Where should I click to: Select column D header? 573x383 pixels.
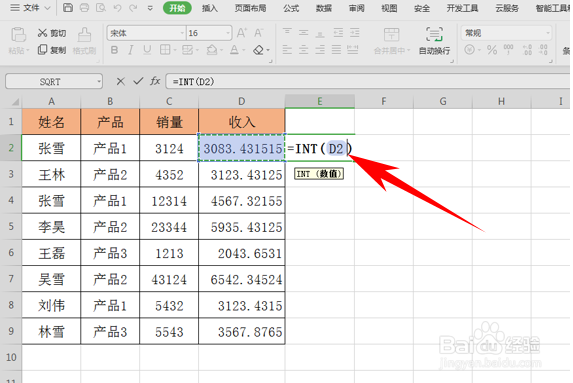[x=242, y=101]
